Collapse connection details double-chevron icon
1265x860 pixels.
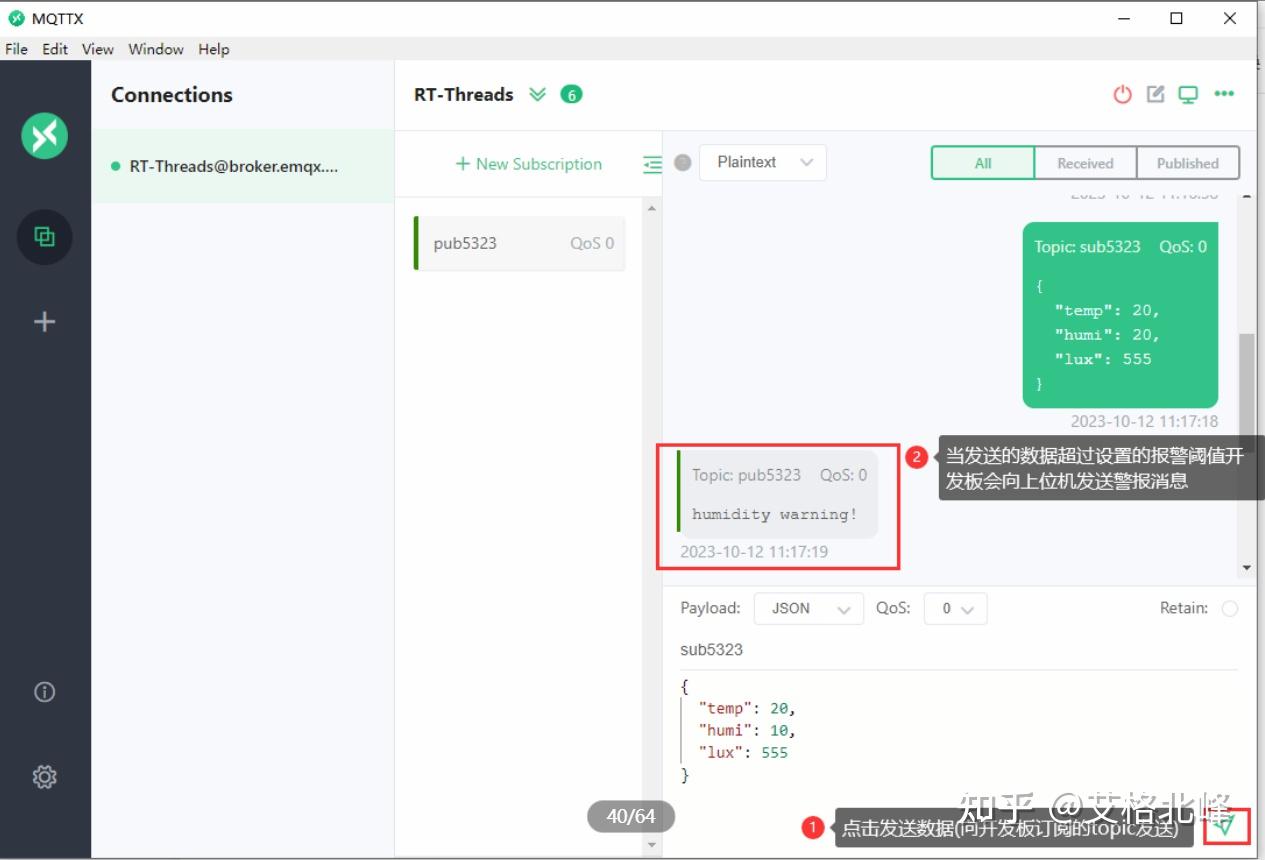click(x=538, y=94)
